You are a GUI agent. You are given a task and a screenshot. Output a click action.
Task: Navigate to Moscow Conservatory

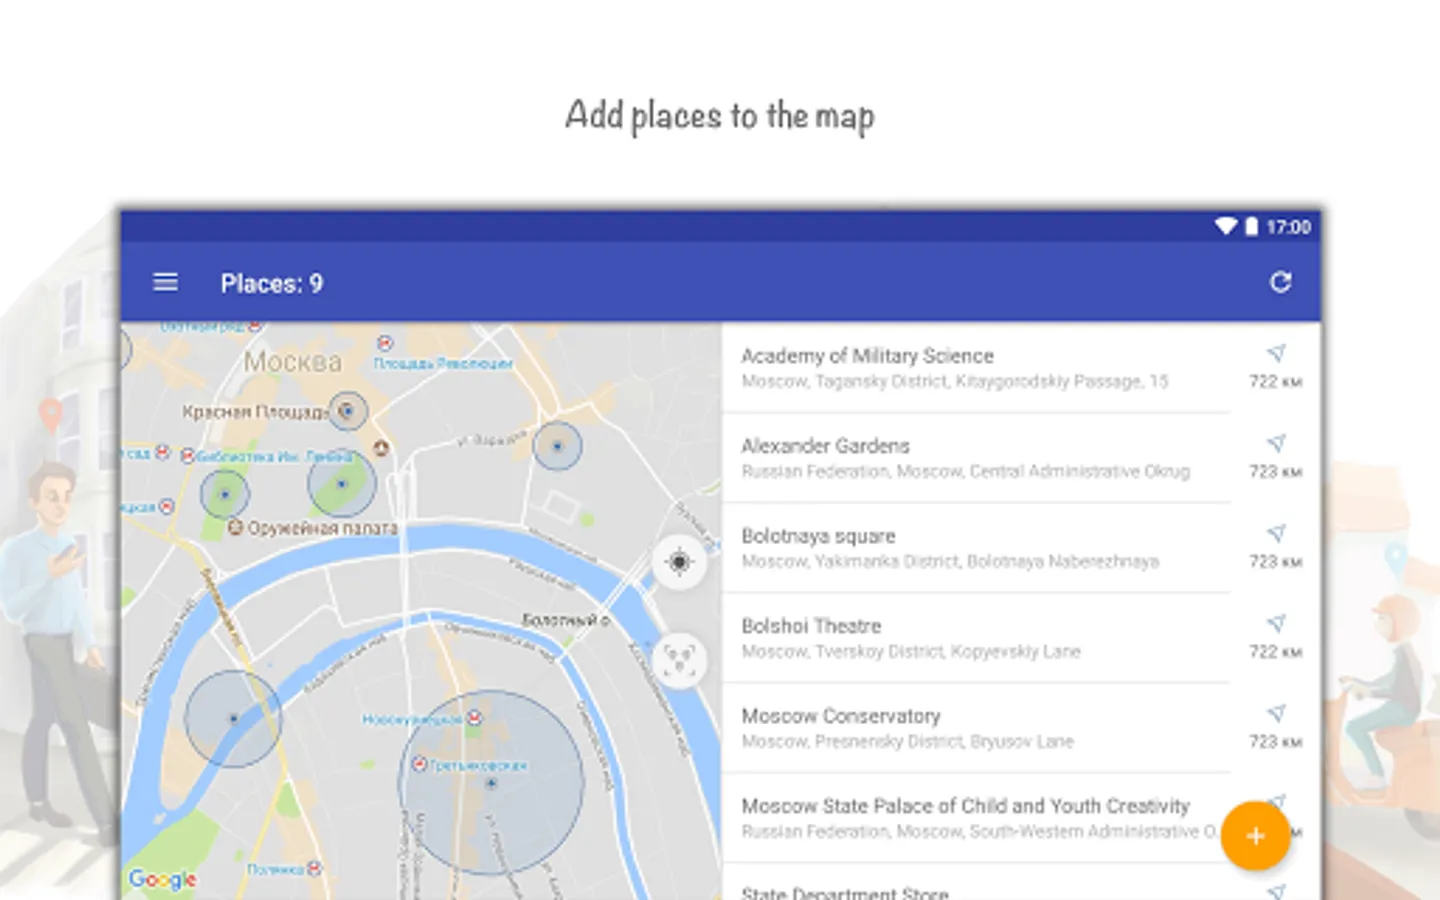pos(1276,713)
